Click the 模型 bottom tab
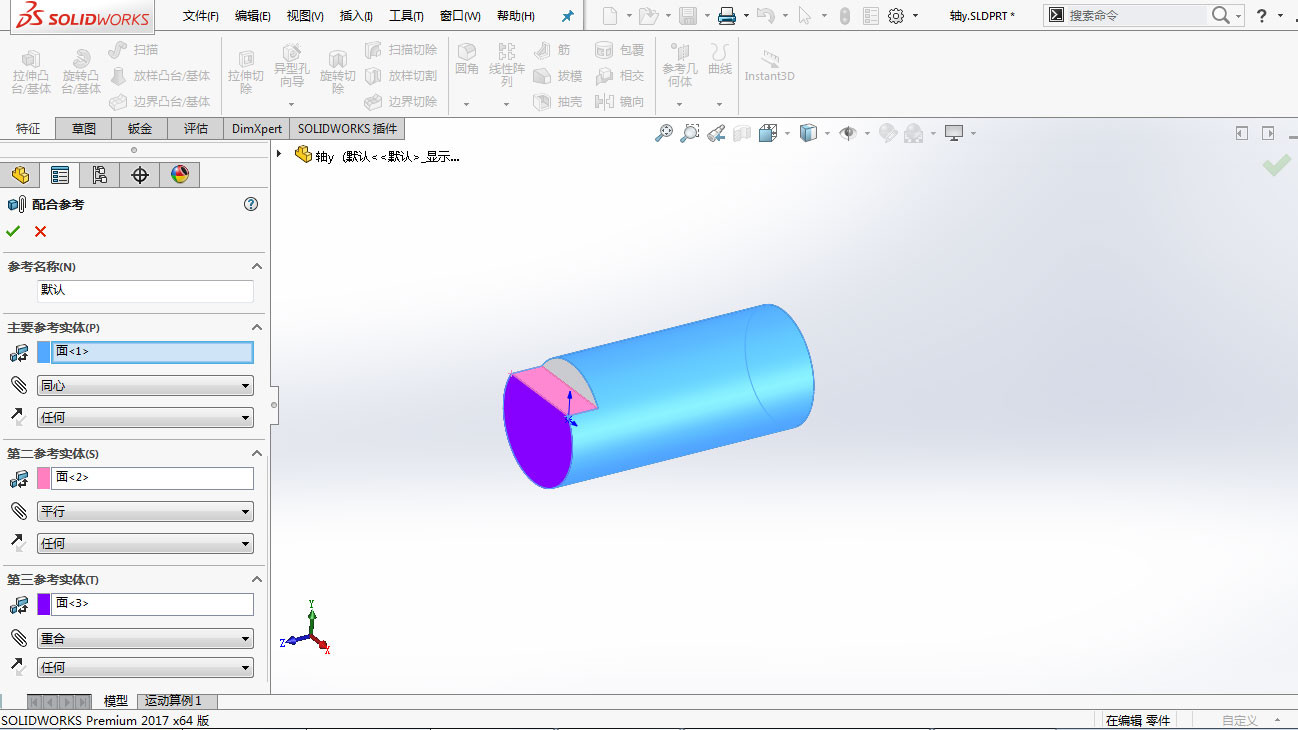This screenshot has width=1298, height=730. pos(116,701)
